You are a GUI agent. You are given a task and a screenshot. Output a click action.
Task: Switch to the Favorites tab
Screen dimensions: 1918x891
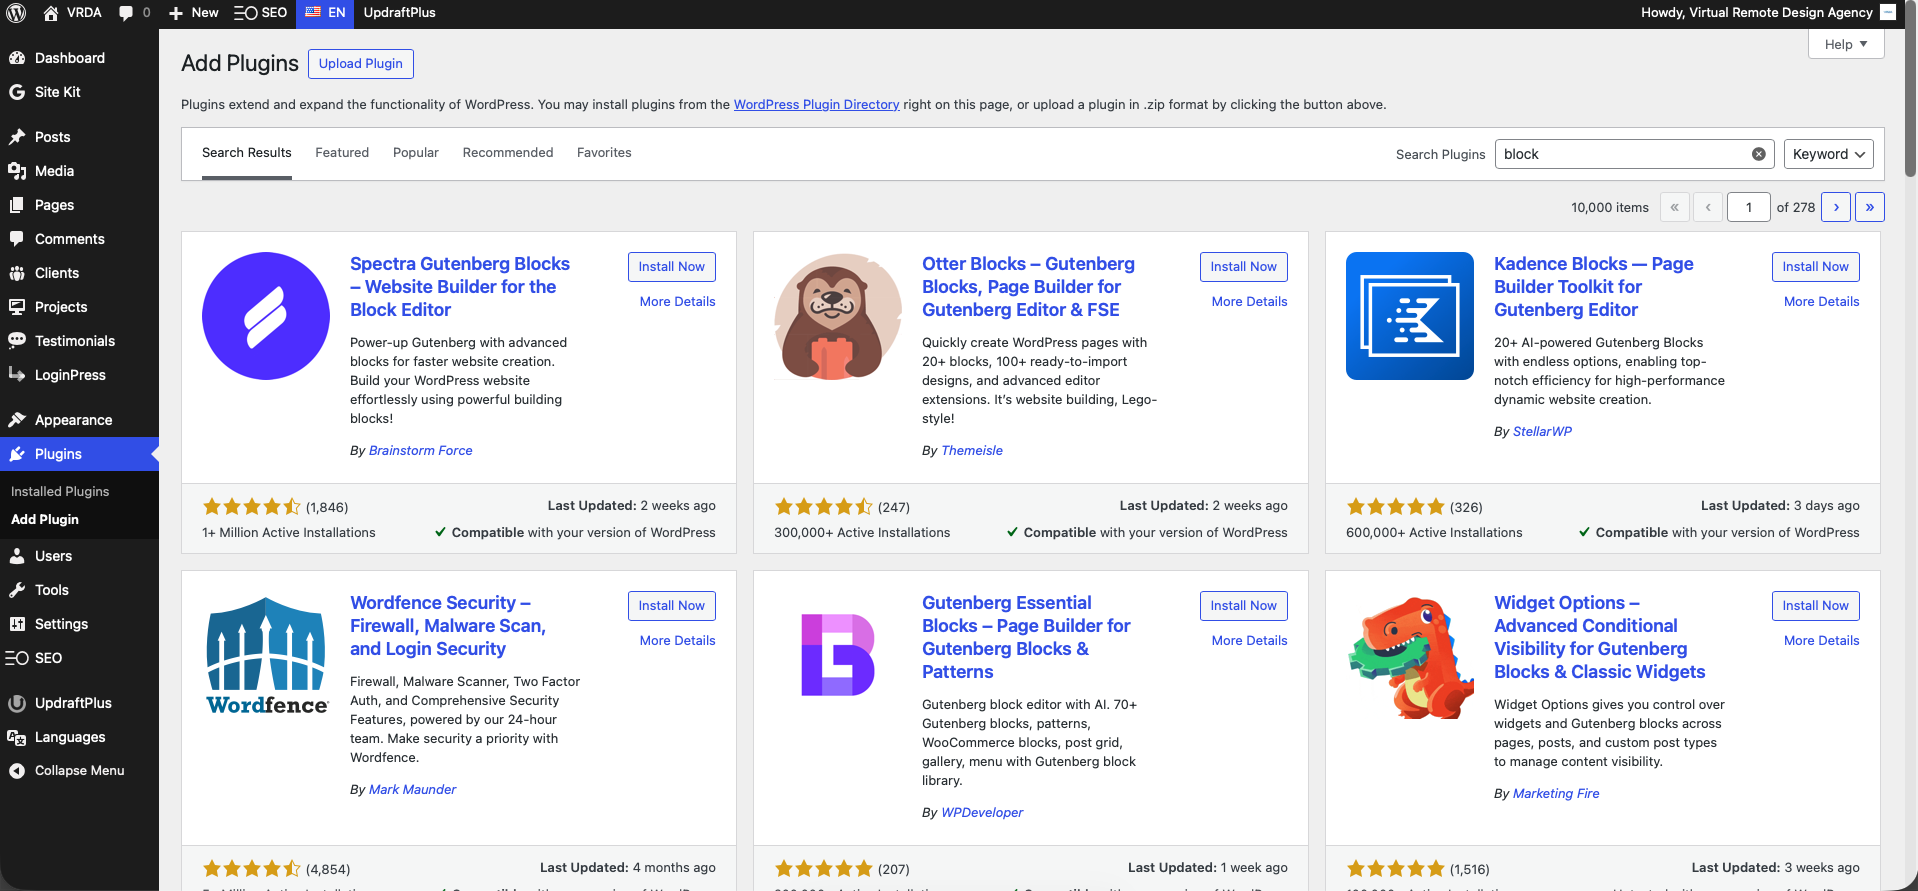(x=604, y=153)
